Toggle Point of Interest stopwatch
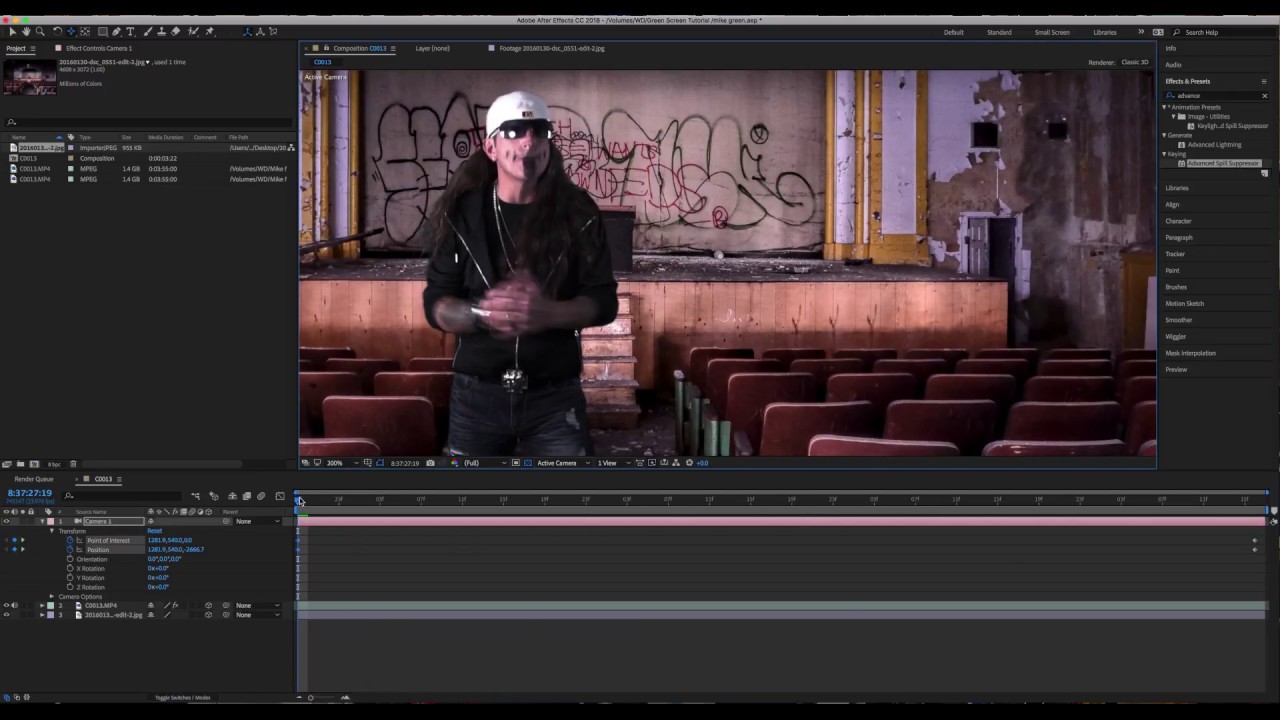 tap(70, 540)
